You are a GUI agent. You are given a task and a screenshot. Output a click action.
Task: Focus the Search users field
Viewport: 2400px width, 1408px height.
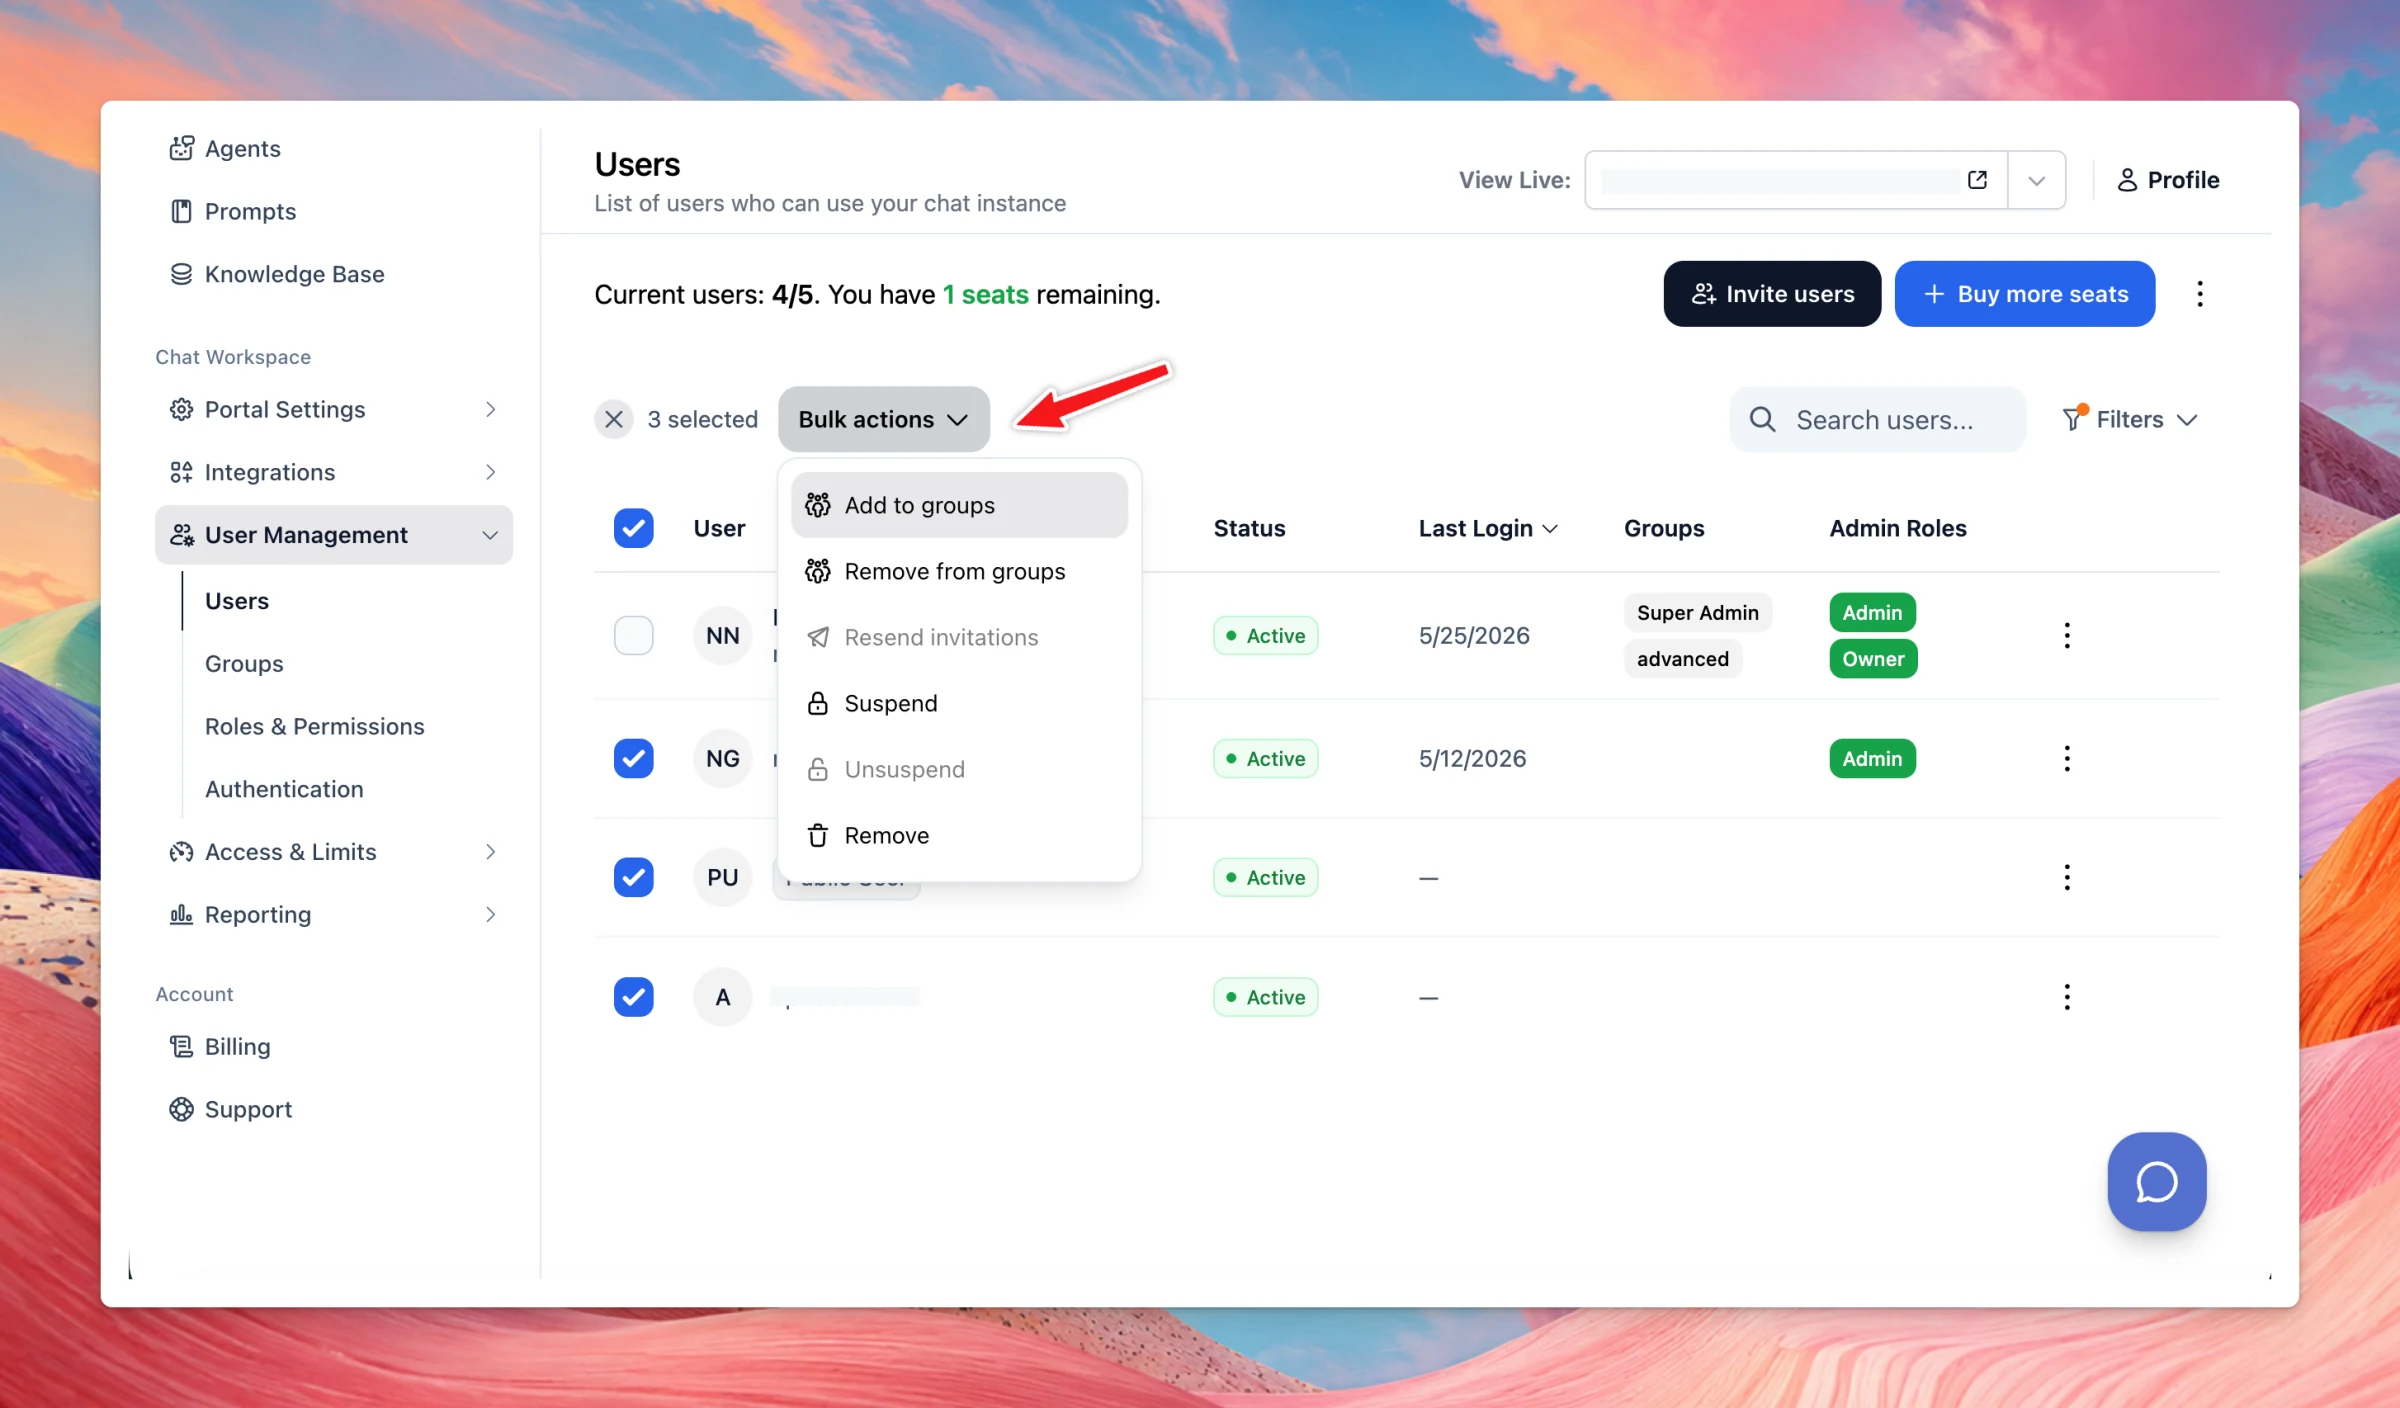pos(1878,419)
